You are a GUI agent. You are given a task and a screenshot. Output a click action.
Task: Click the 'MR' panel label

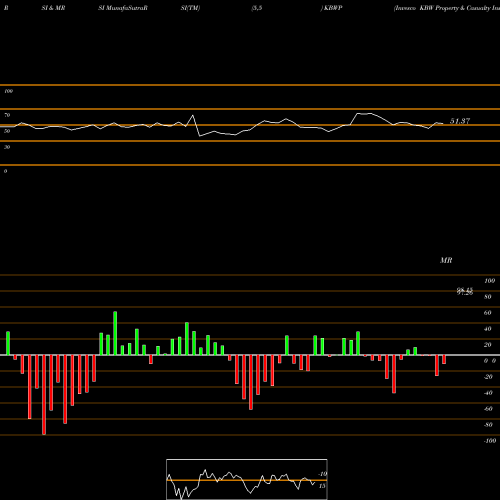(x=446, y=260)
